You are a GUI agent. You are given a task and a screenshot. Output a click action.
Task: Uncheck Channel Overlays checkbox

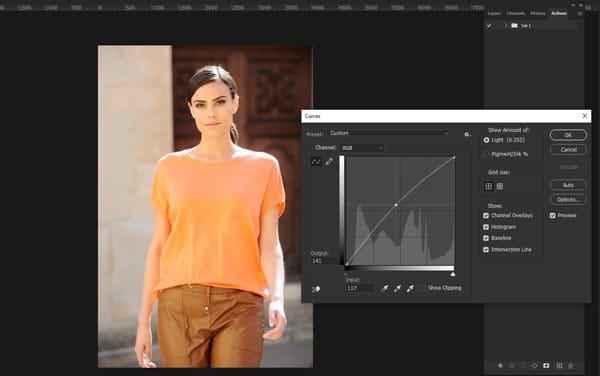tap(486, 215)
